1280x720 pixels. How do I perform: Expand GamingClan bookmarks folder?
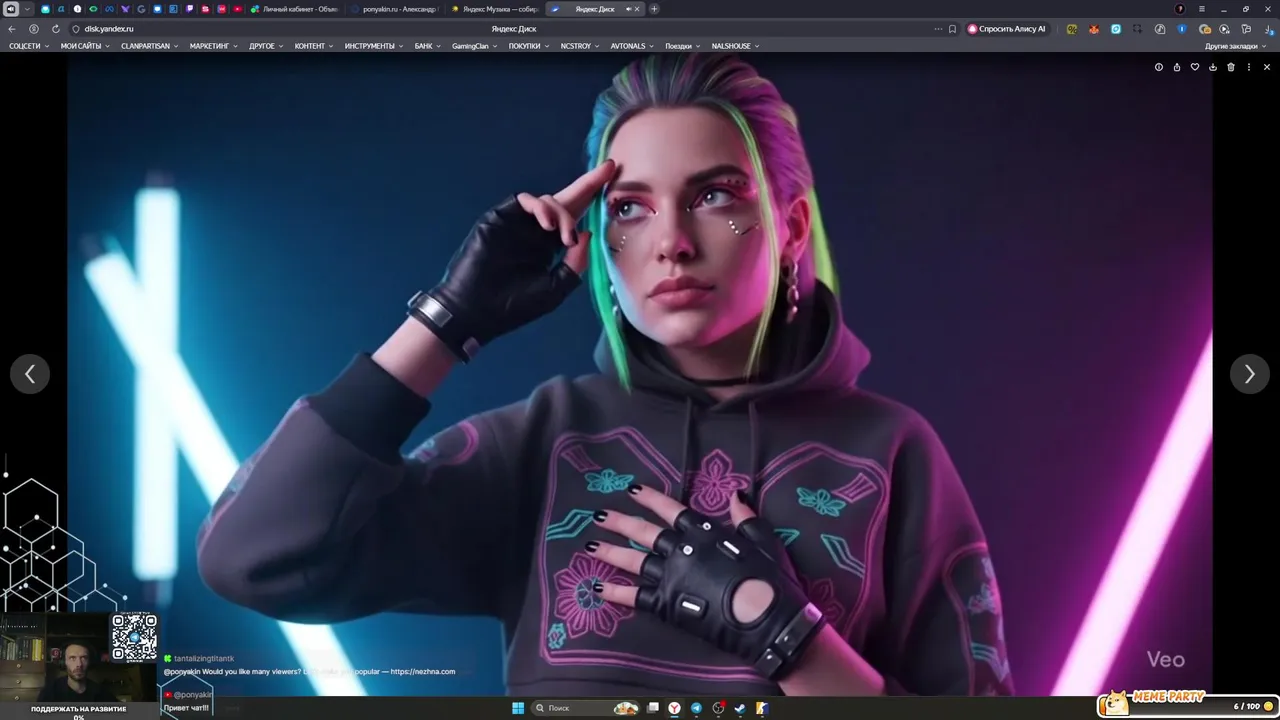pos(474,46)
